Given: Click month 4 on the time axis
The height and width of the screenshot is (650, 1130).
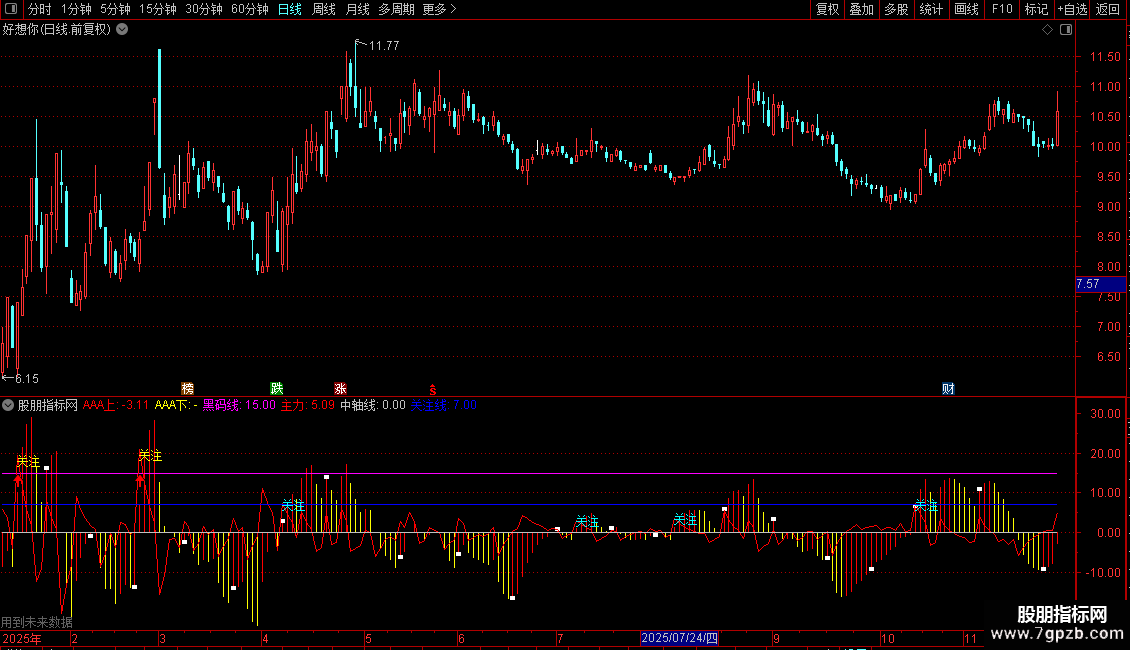Looking at the screenshot, I should pos(265,638).
